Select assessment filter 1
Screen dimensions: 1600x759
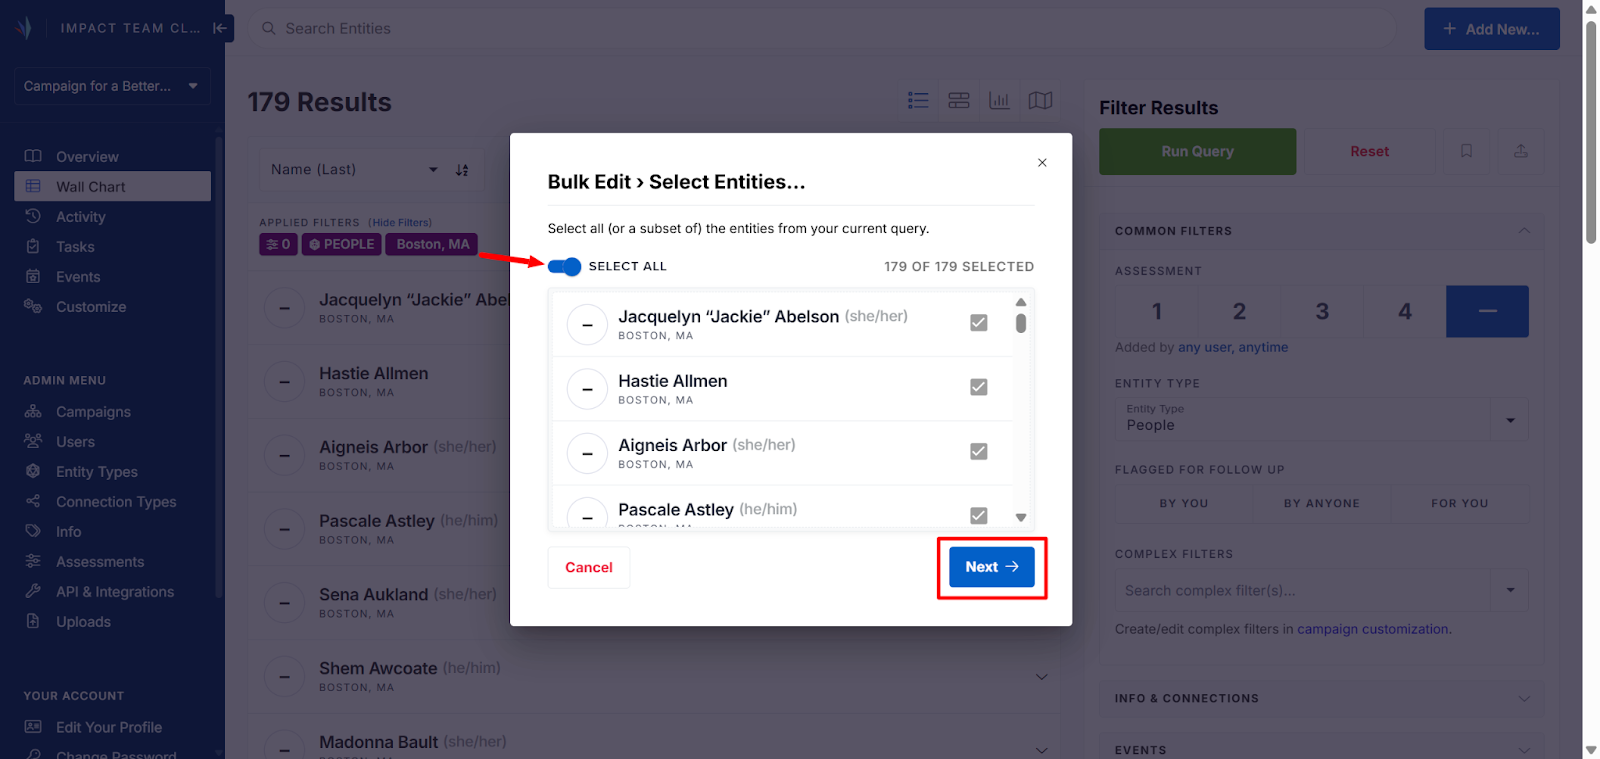pos(1157,311)
